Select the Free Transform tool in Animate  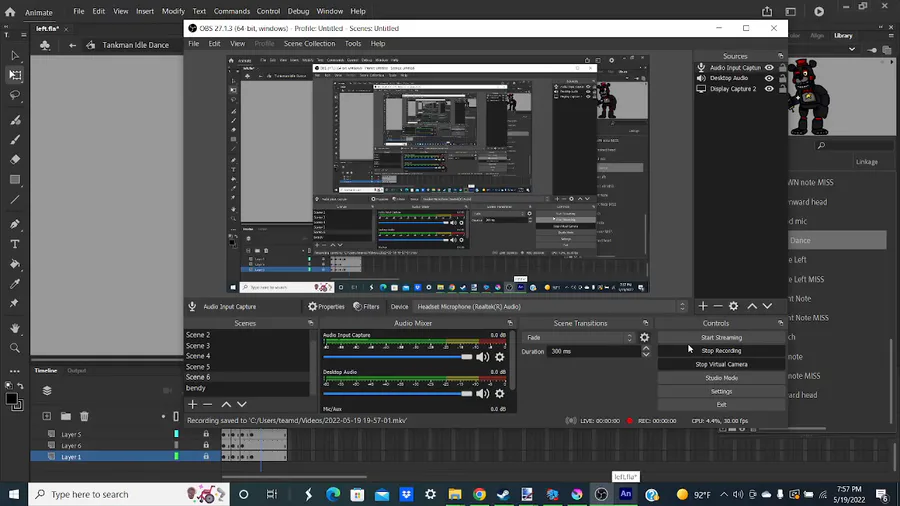coord(15,75)
